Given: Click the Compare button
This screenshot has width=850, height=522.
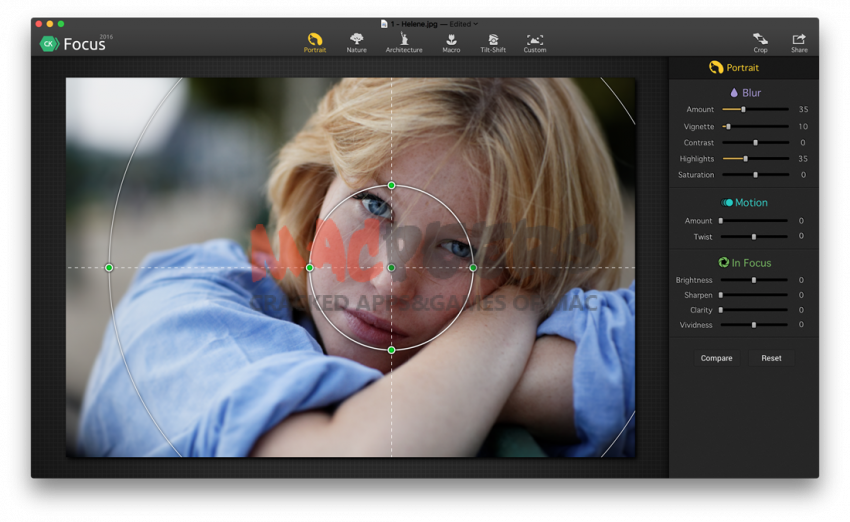Looking at the screenshot, I should 716,358.
